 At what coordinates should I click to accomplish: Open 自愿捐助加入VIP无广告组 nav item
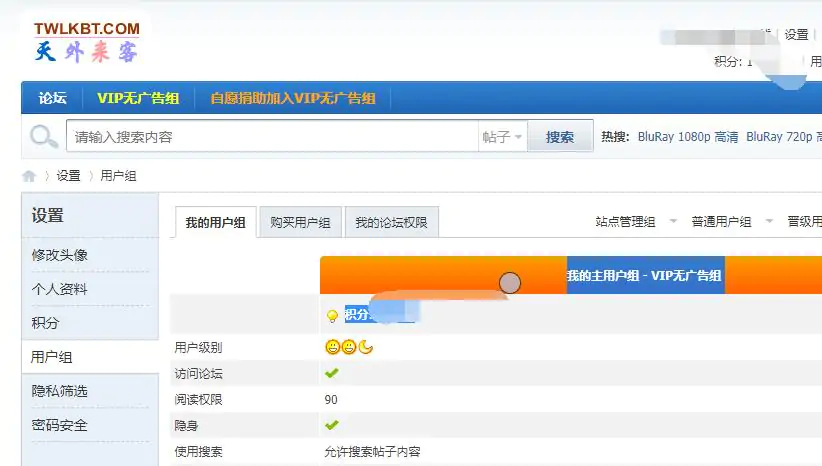(293, 98)
